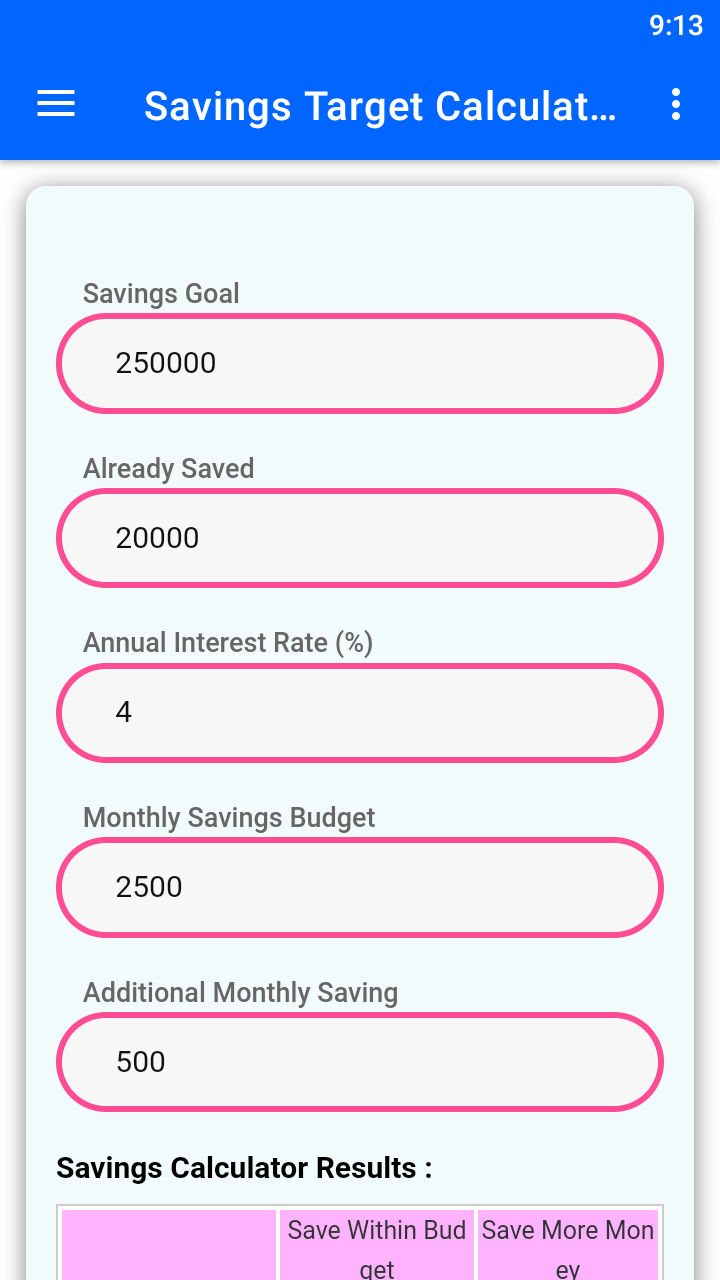Viewport: 720px width, 1280px height.
Task: Click the Annual Interest Rate (%) label
Action: point(227,643)
